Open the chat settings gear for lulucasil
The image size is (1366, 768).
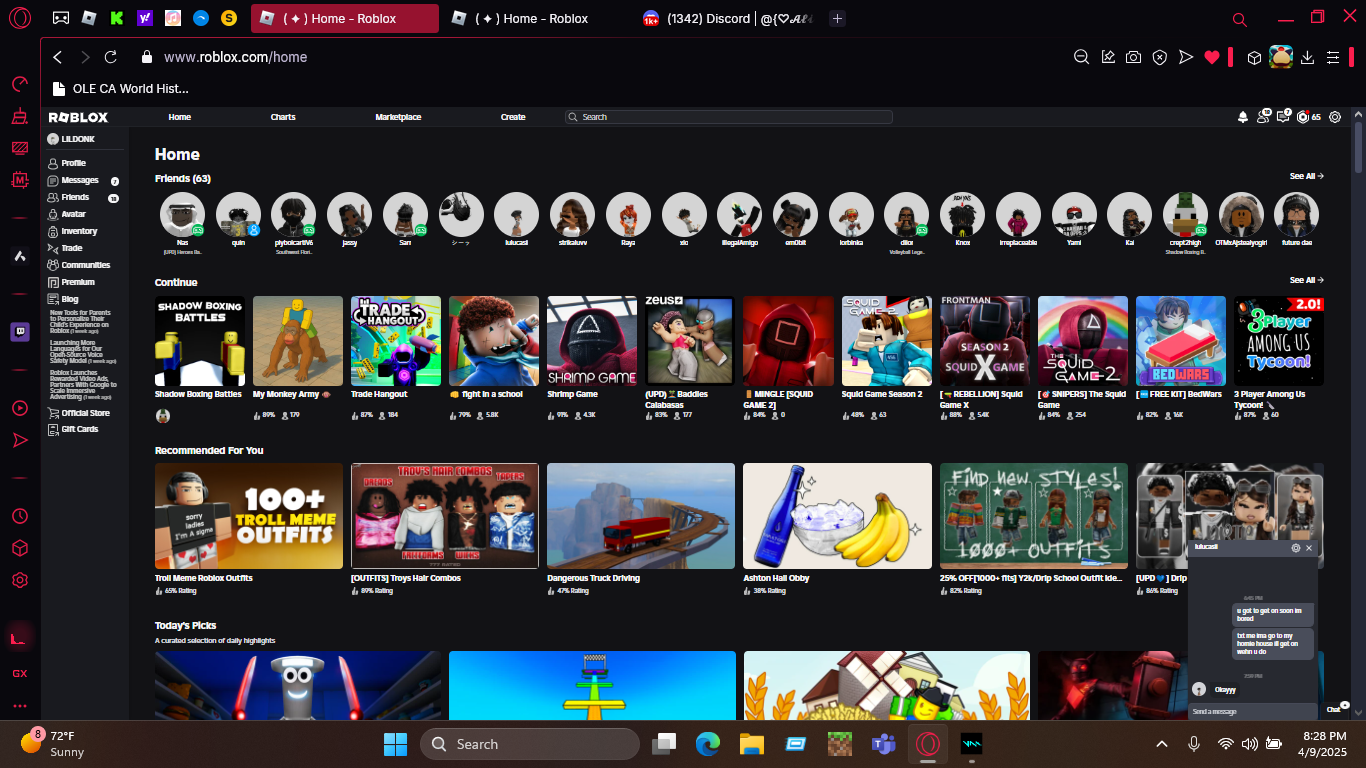(1296, 548)
